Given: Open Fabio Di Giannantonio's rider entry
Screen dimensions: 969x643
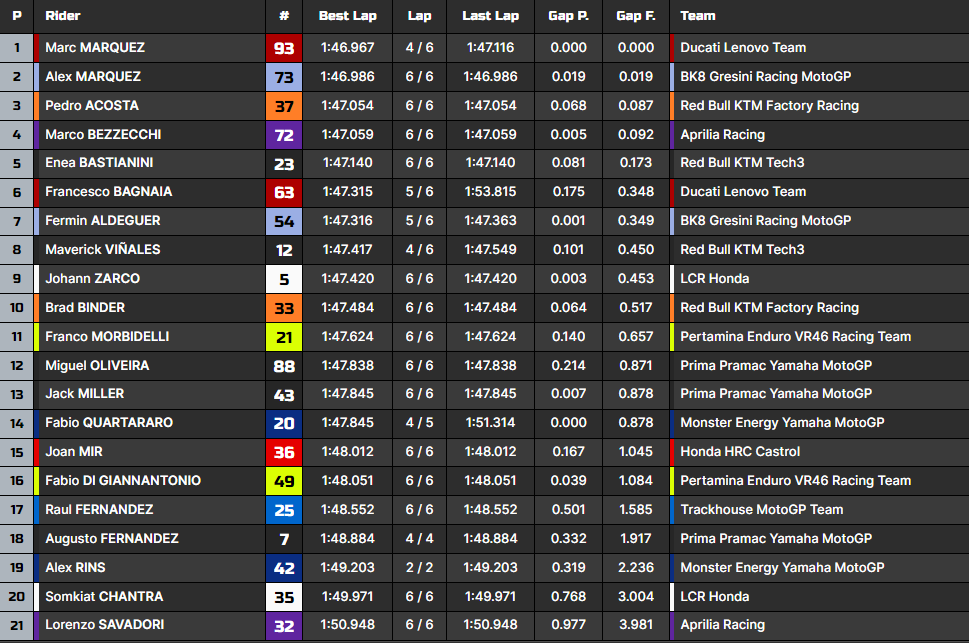Looking at the screenshot, I should click(x=123, y=481).
